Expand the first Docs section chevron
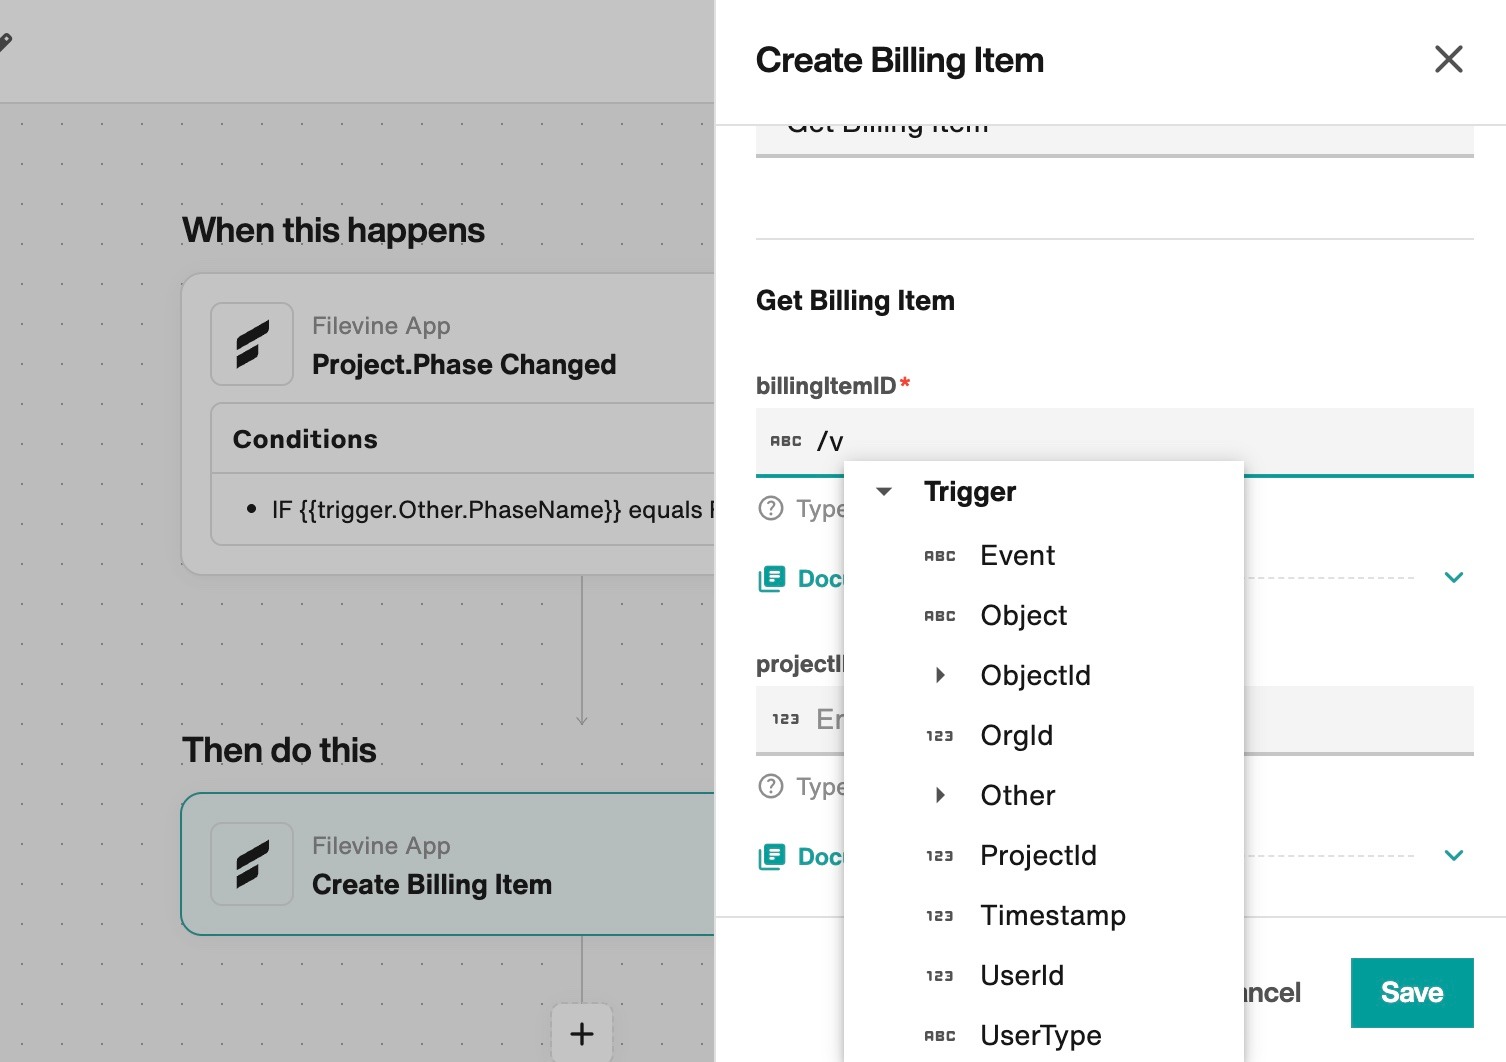Viewport: 1506px width, 1062px height. 1454,578
